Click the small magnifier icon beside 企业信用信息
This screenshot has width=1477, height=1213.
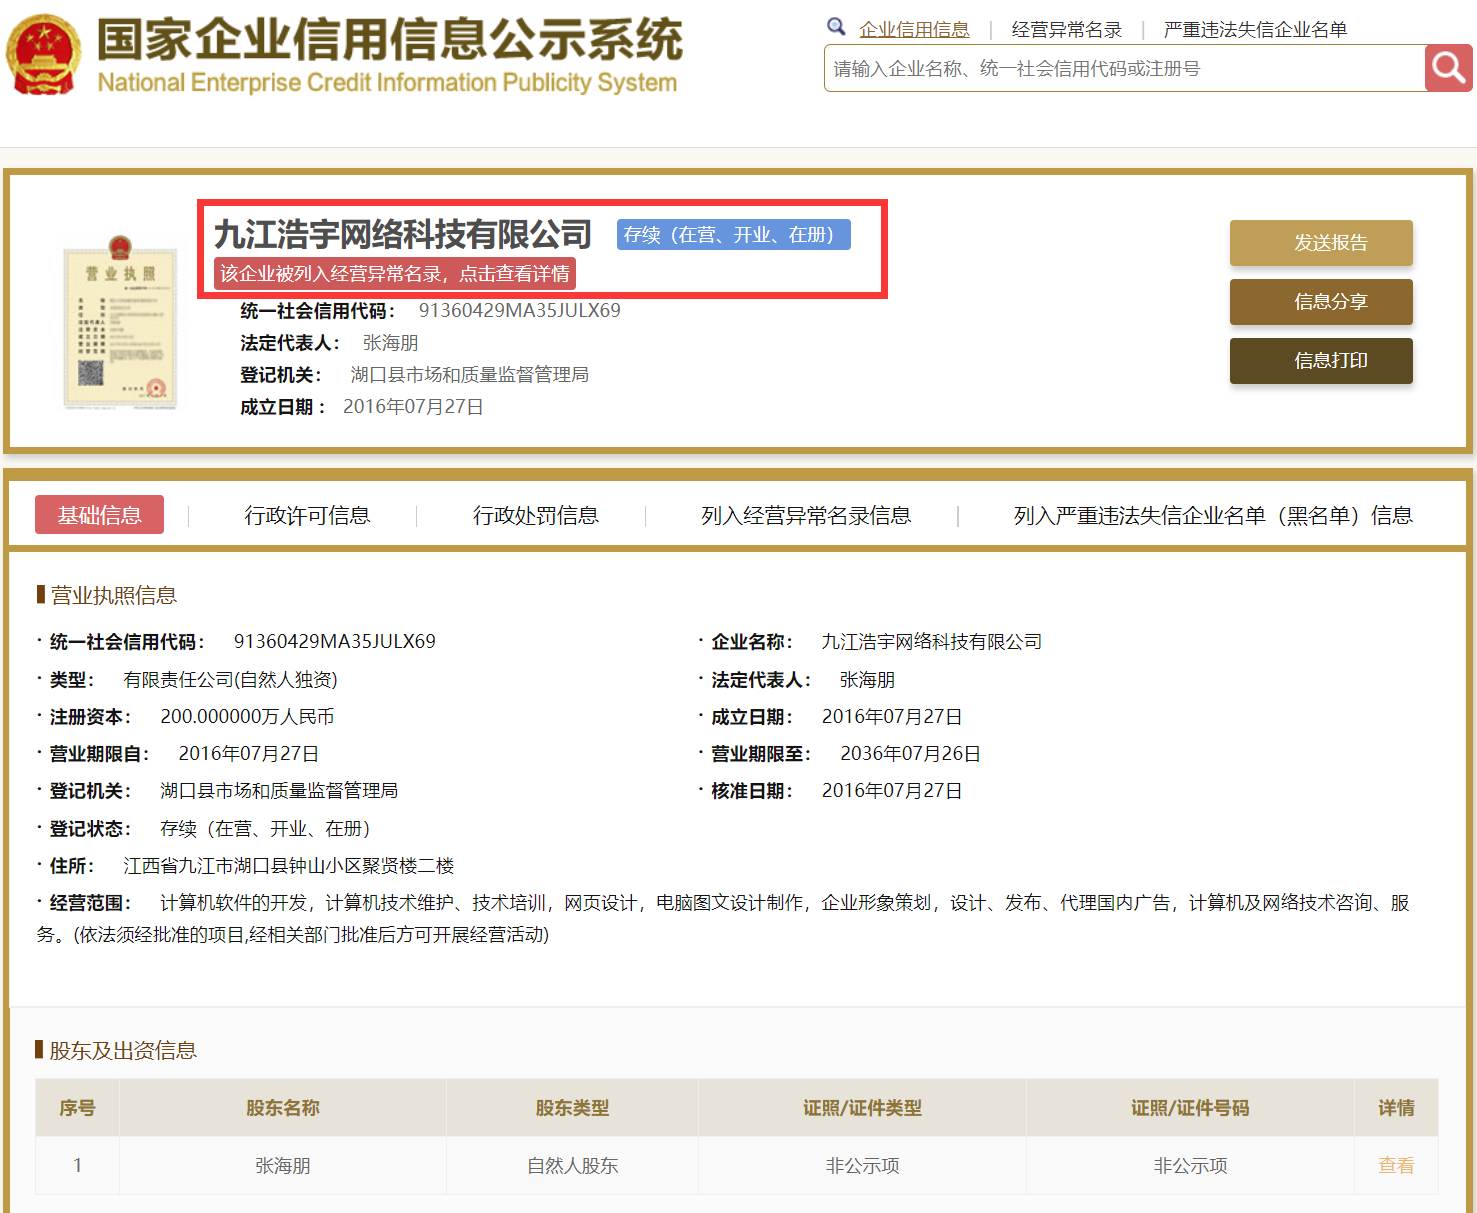point(836,27)
